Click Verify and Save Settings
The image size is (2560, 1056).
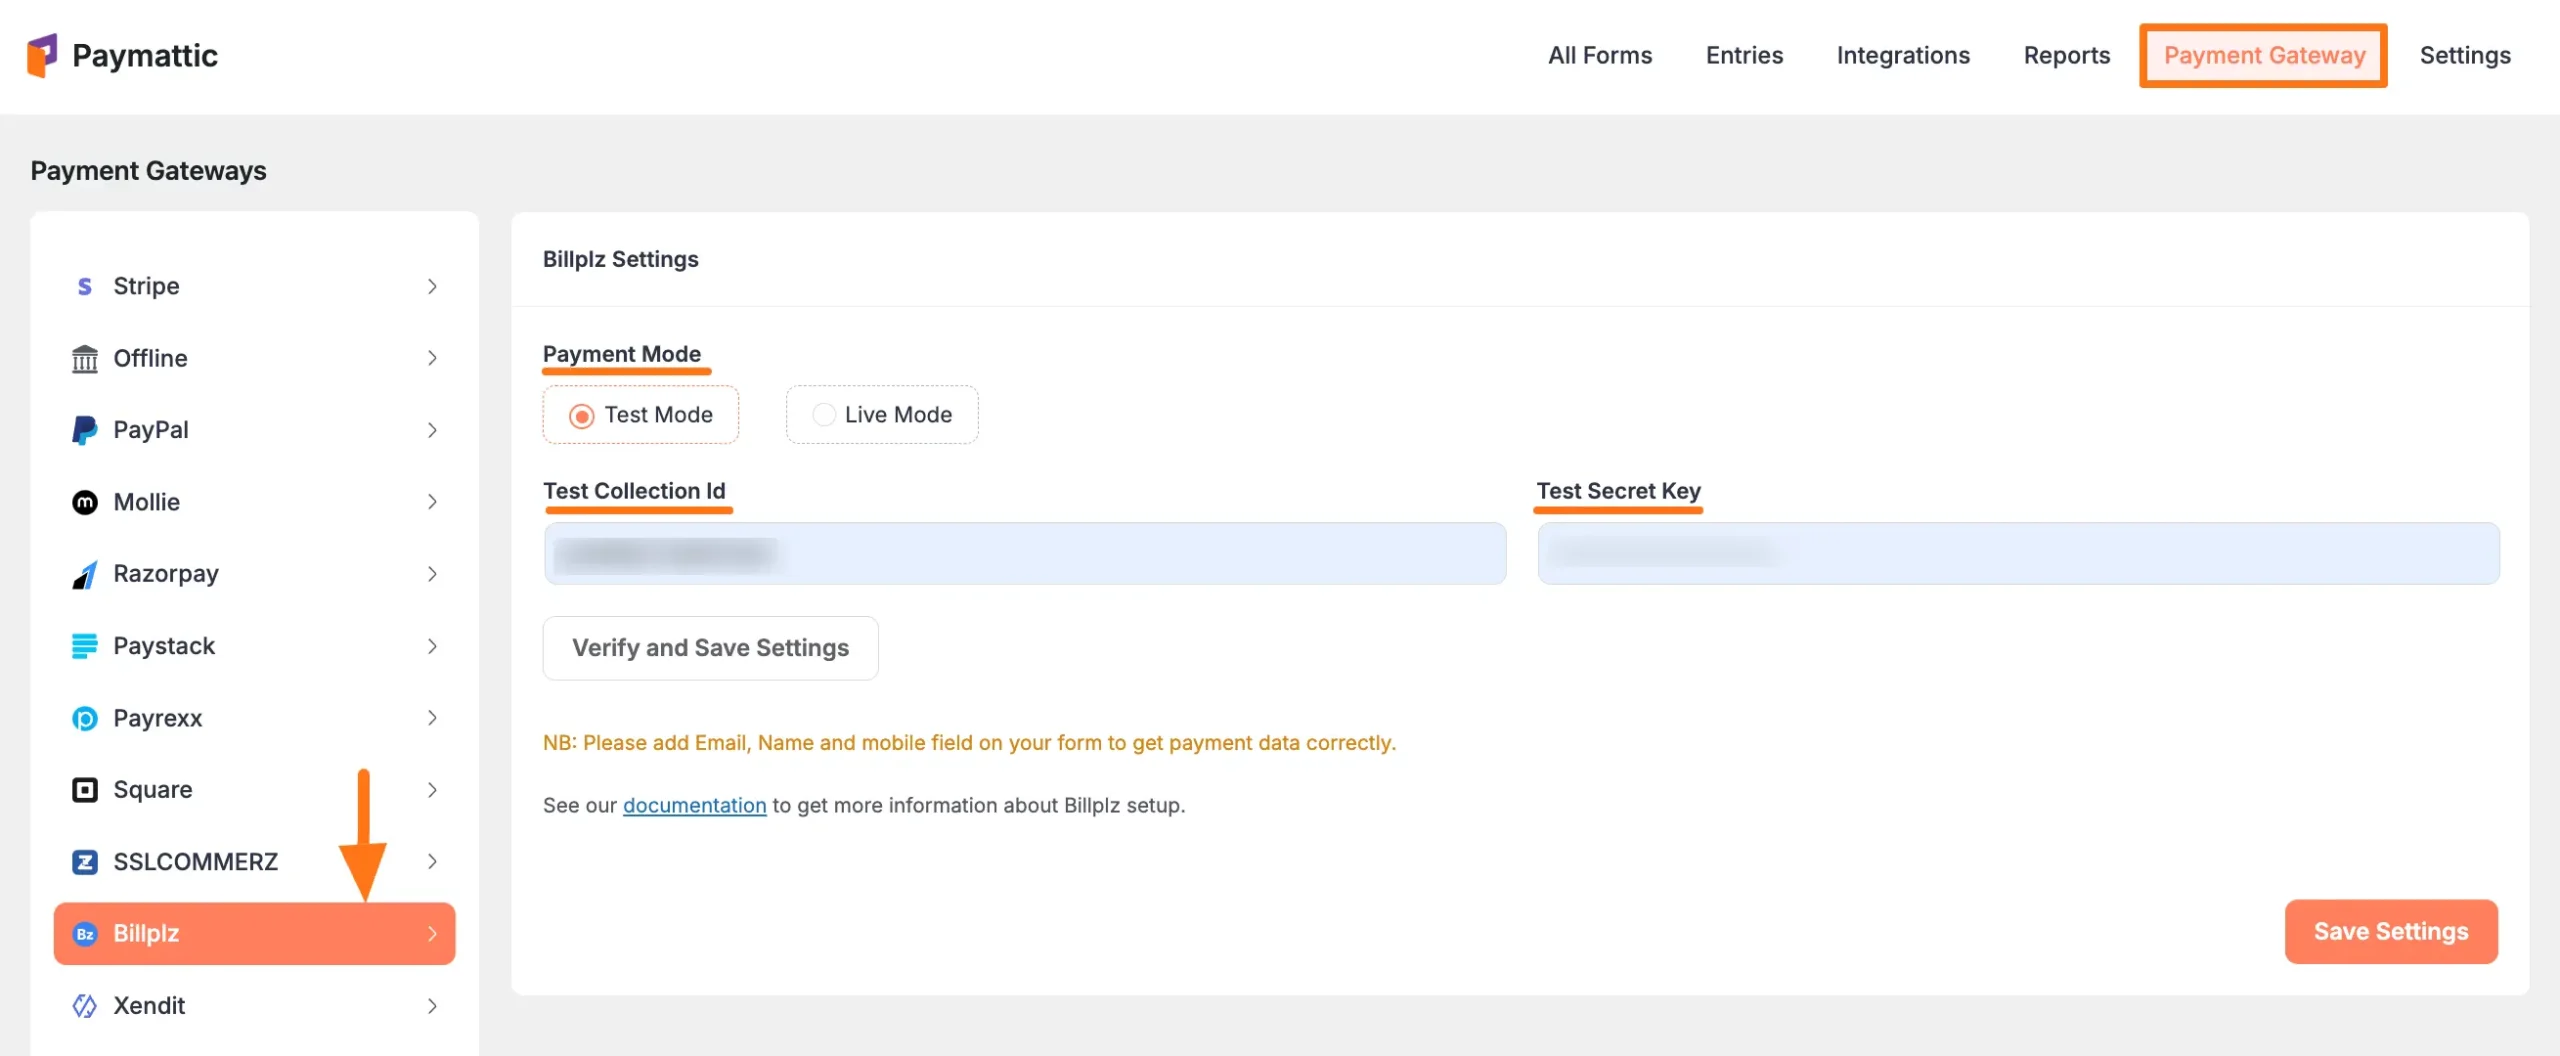pos(710,648)
